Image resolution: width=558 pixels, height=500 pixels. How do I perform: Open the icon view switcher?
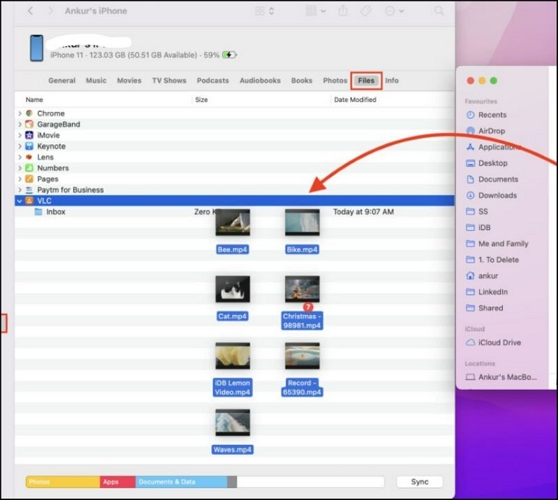tap(264, 11)
